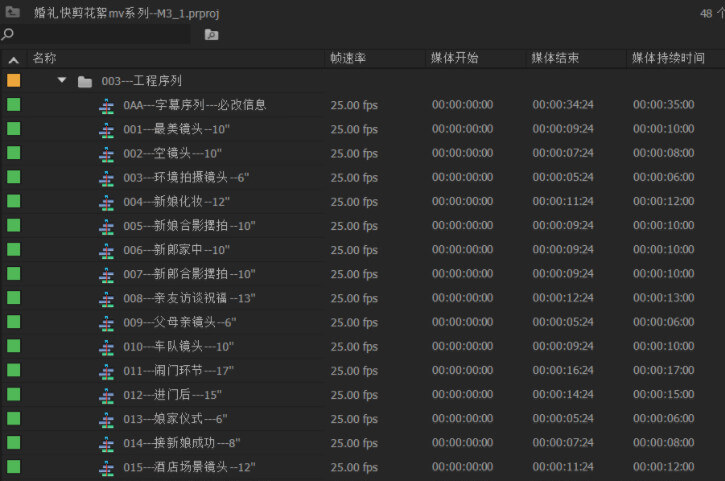The width and height of the screenshot is (725, 481).
Task: Select the 010---车队镜头---10" sequence name
Action: click(x=178, y=346)
